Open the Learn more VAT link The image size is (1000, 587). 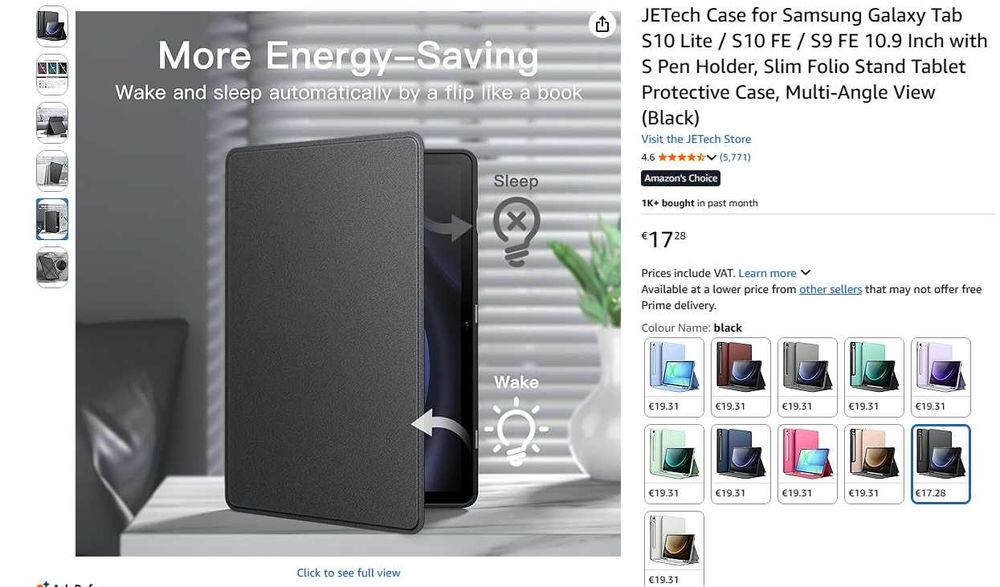pyautogui.click(x=767, y=273)
